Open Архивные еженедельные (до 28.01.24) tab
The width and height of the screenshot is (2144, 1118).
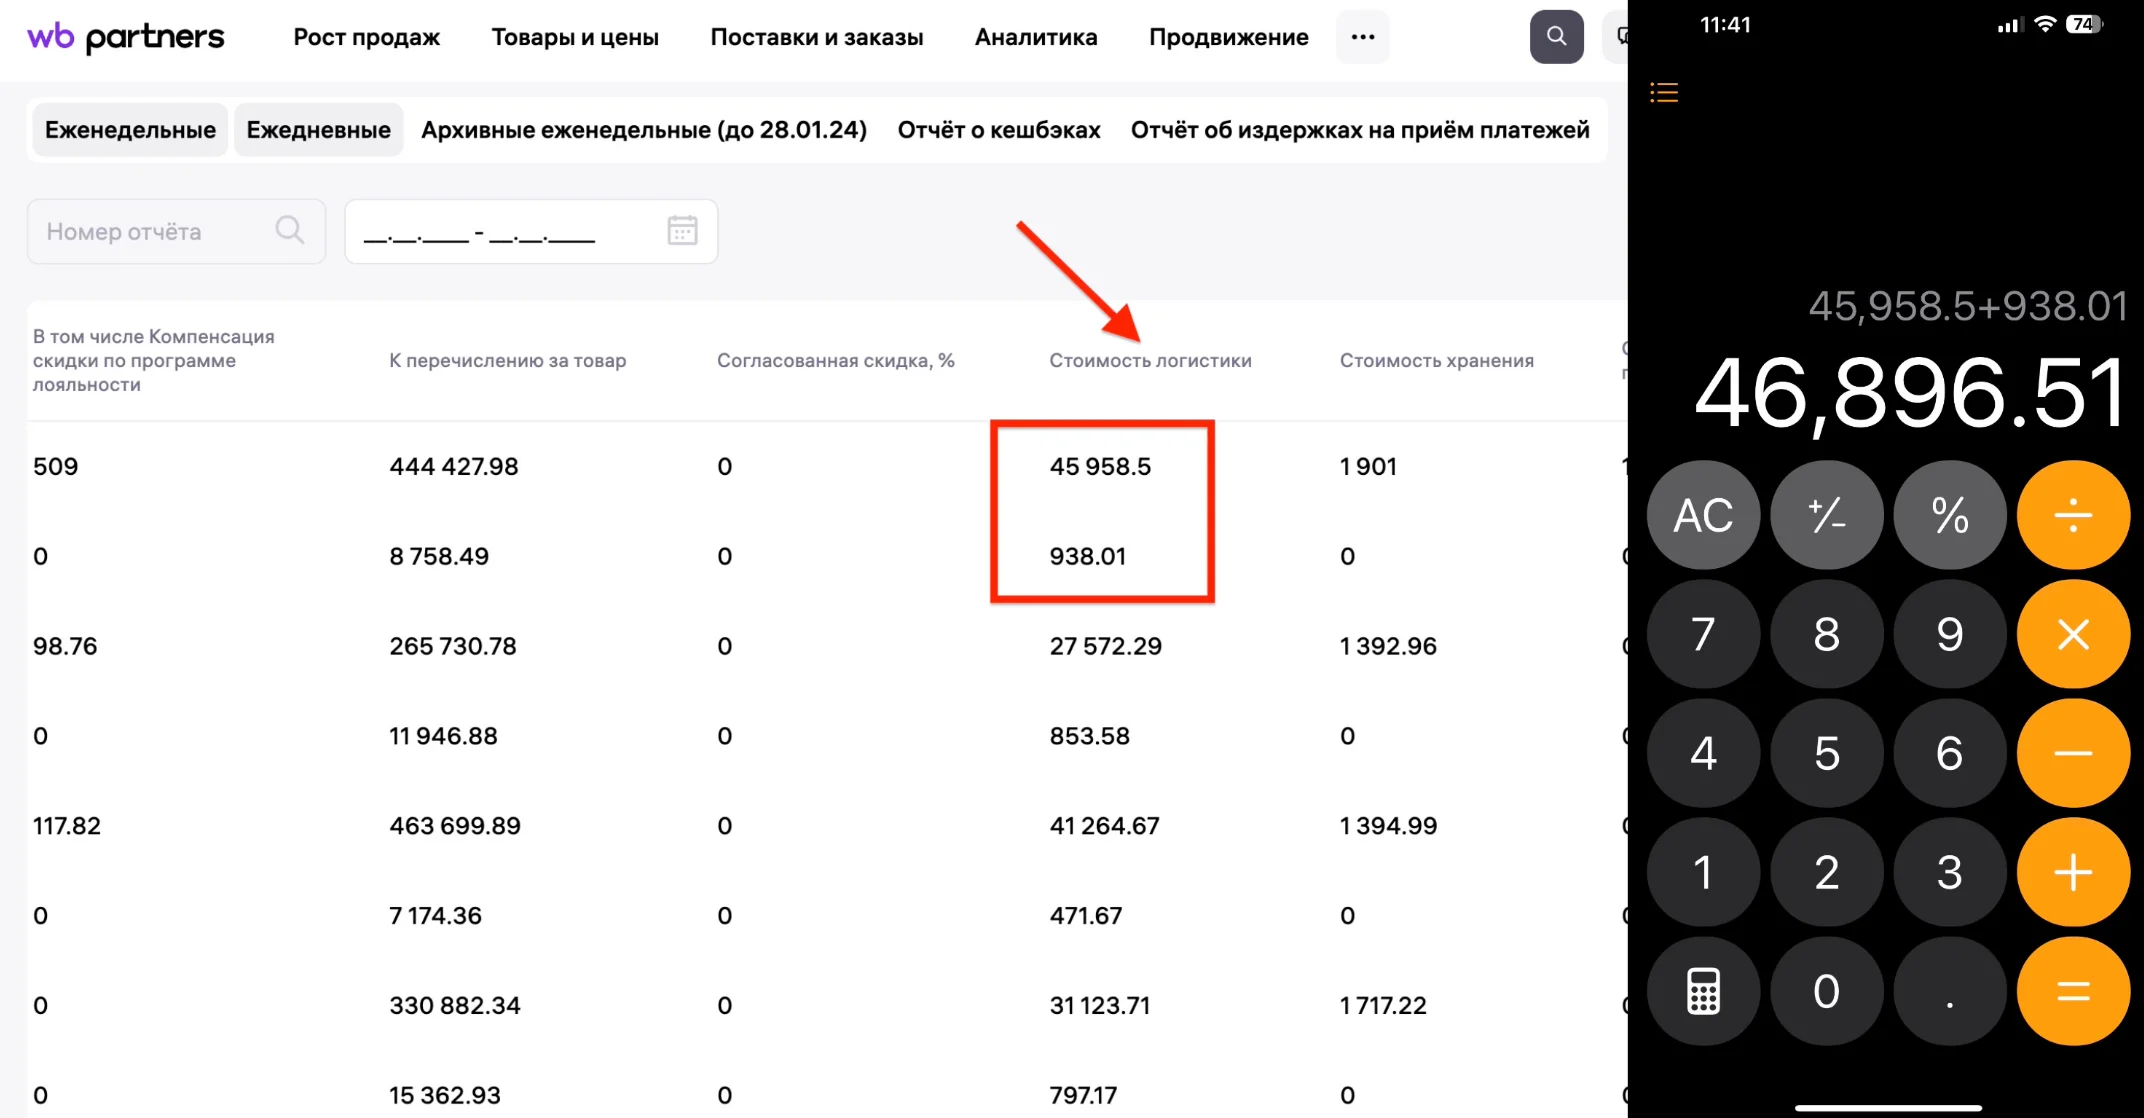click(x=644, y=130)
